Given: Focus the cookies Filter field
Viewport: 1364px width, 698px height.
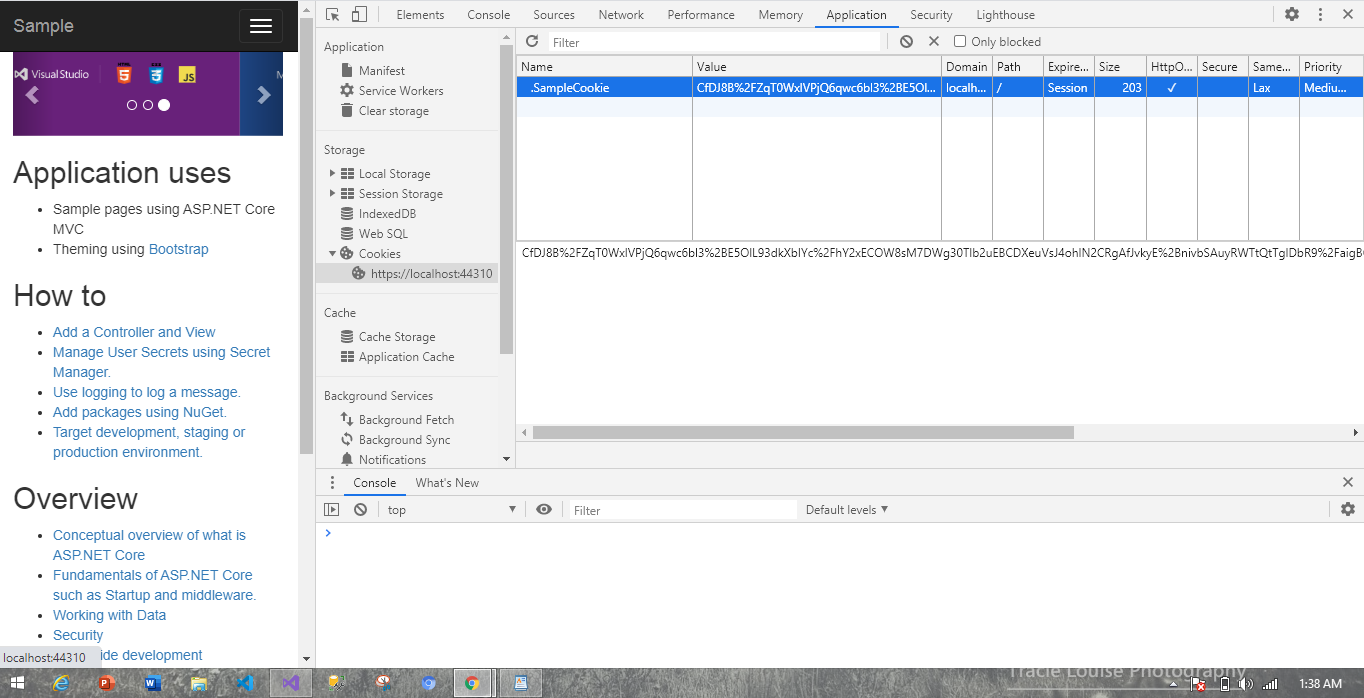Looking at the screenshot, I should point(715,42).
